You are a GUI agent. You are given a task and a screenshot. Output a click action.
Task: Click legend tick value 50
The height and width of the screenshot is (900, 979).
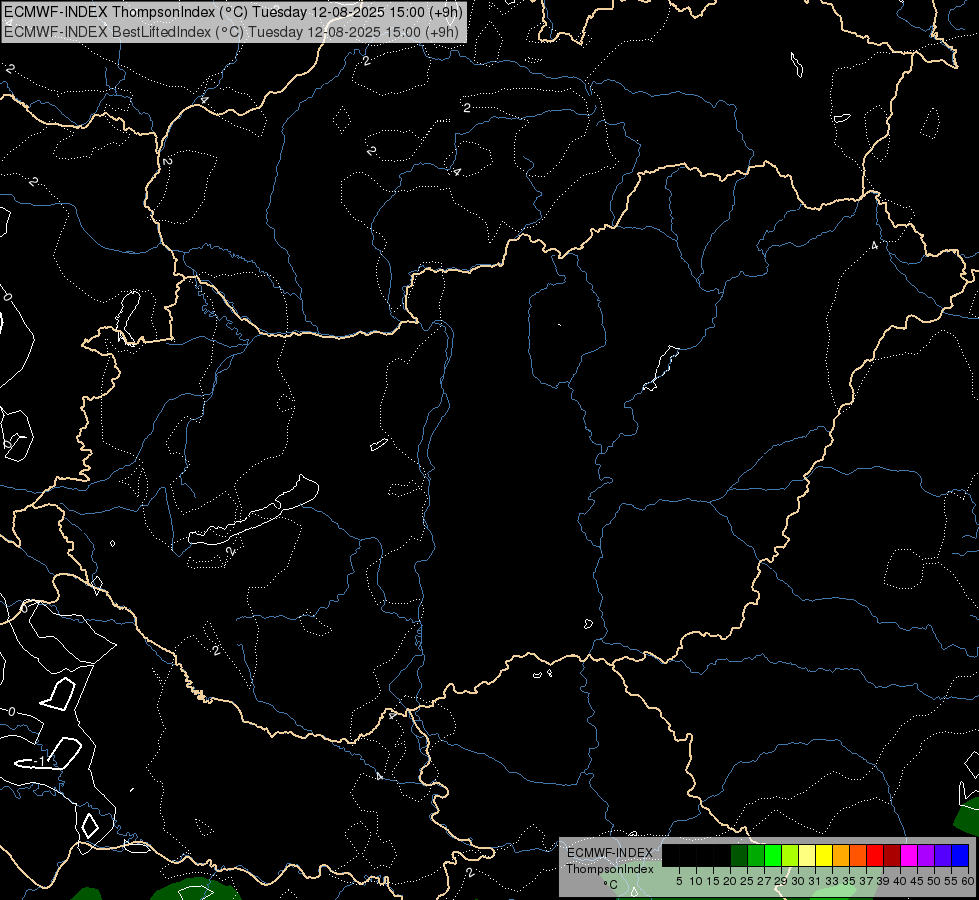pos(935,881)
